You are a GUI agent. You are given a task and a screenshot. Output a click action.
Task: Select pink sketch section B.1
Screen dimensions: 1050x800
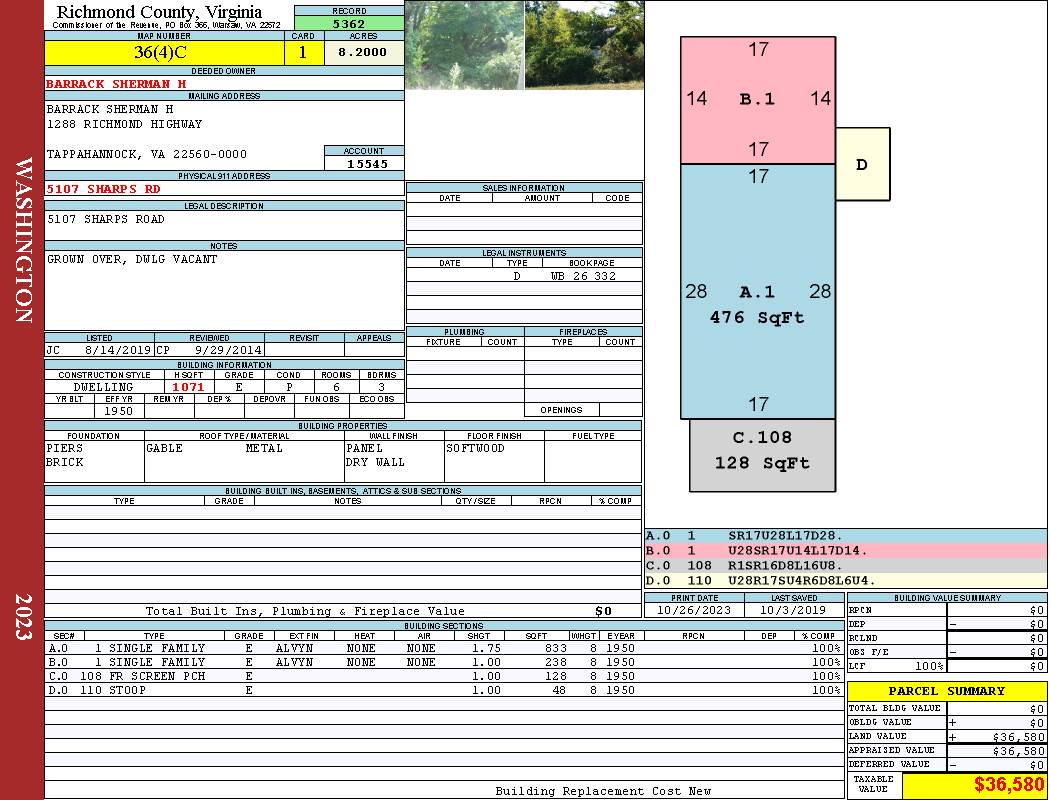coord(757,100)
